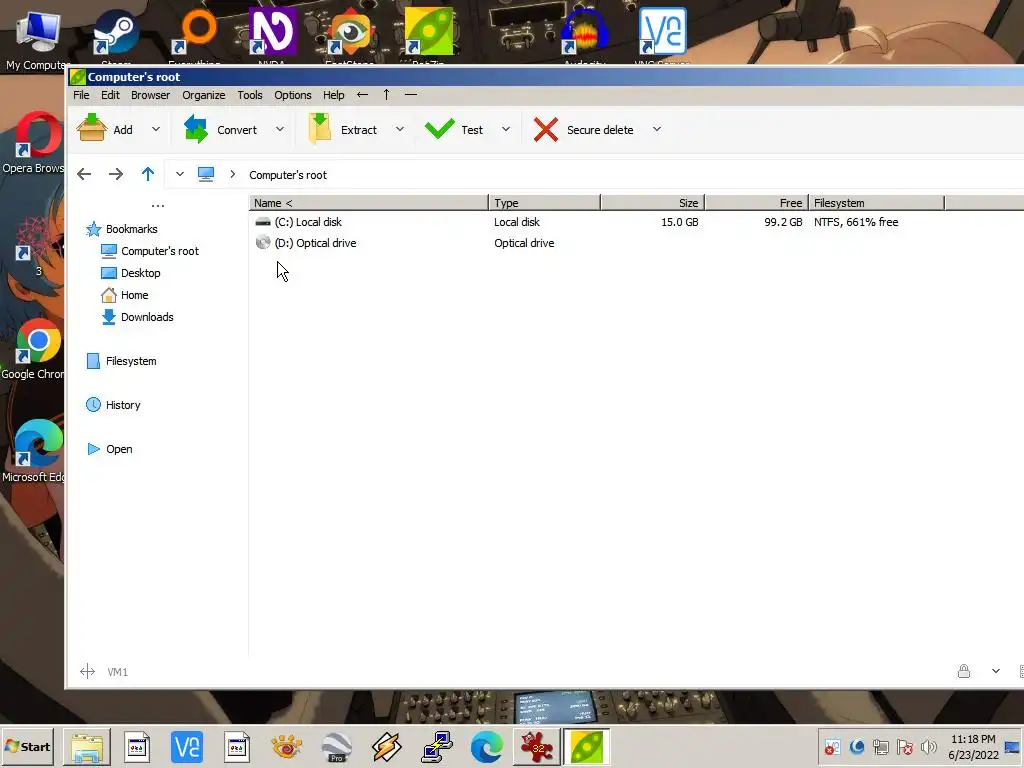Sort by the Filesystem column header
Image resolution: width=1024 pixels, height=768 pixels.
[x=876, y=203]
